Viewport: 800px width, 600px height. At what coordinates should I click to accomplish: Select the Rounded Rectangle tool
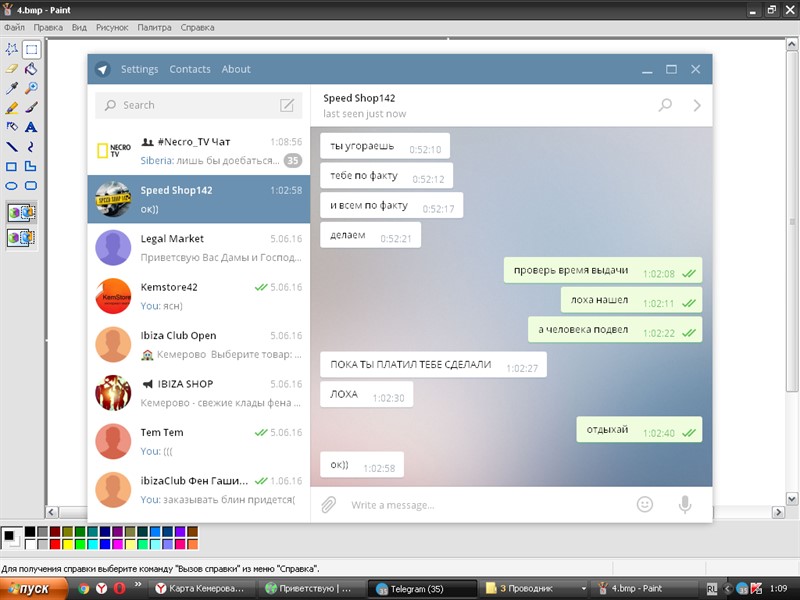coord(31,186)
